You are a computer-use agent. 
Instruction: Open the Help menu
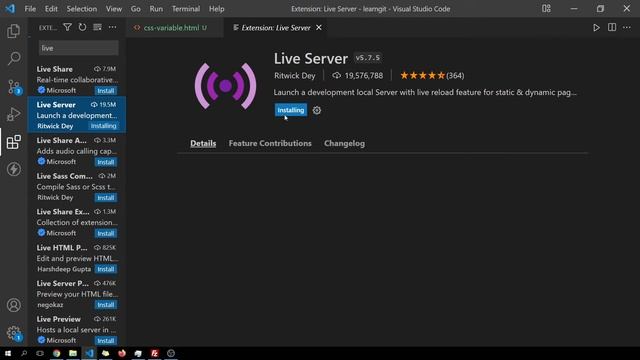click(216, 9)
